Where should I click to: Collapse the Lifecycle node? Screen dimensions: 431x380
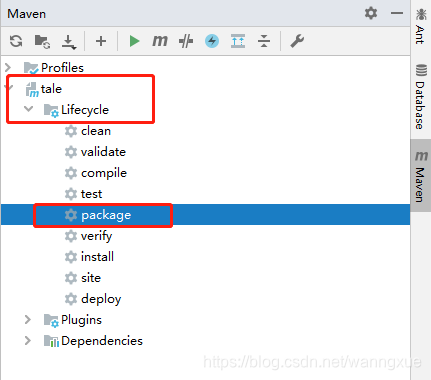[x=29, y=109]
